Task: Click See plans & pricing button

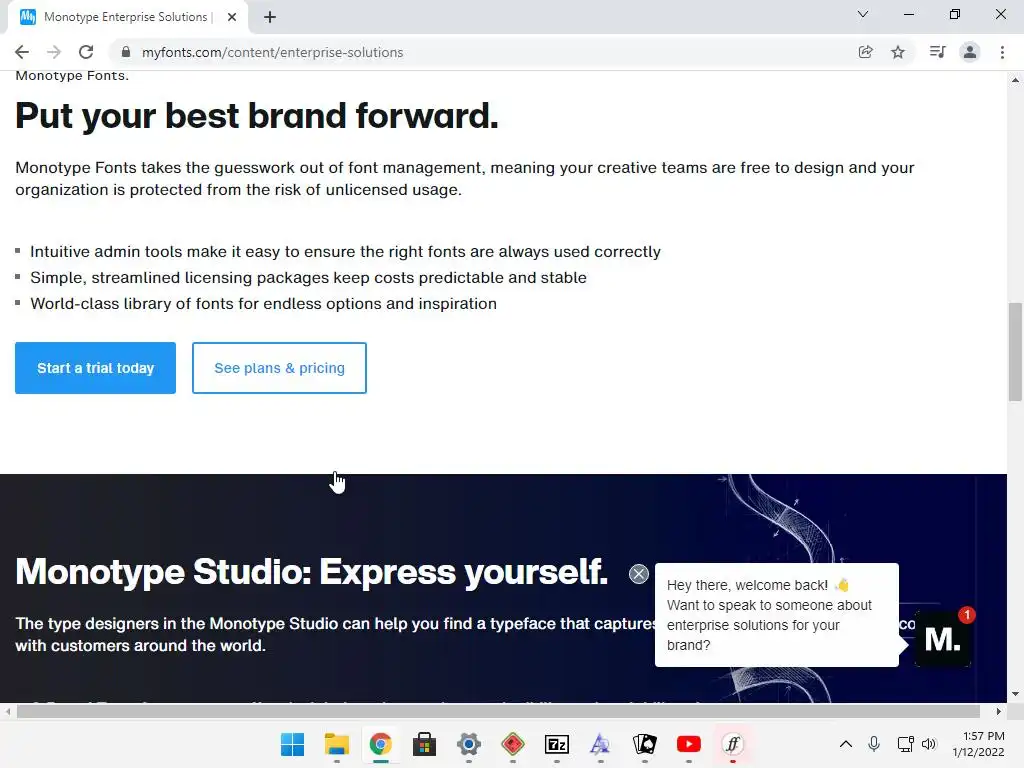Action: tap(280, 368)
